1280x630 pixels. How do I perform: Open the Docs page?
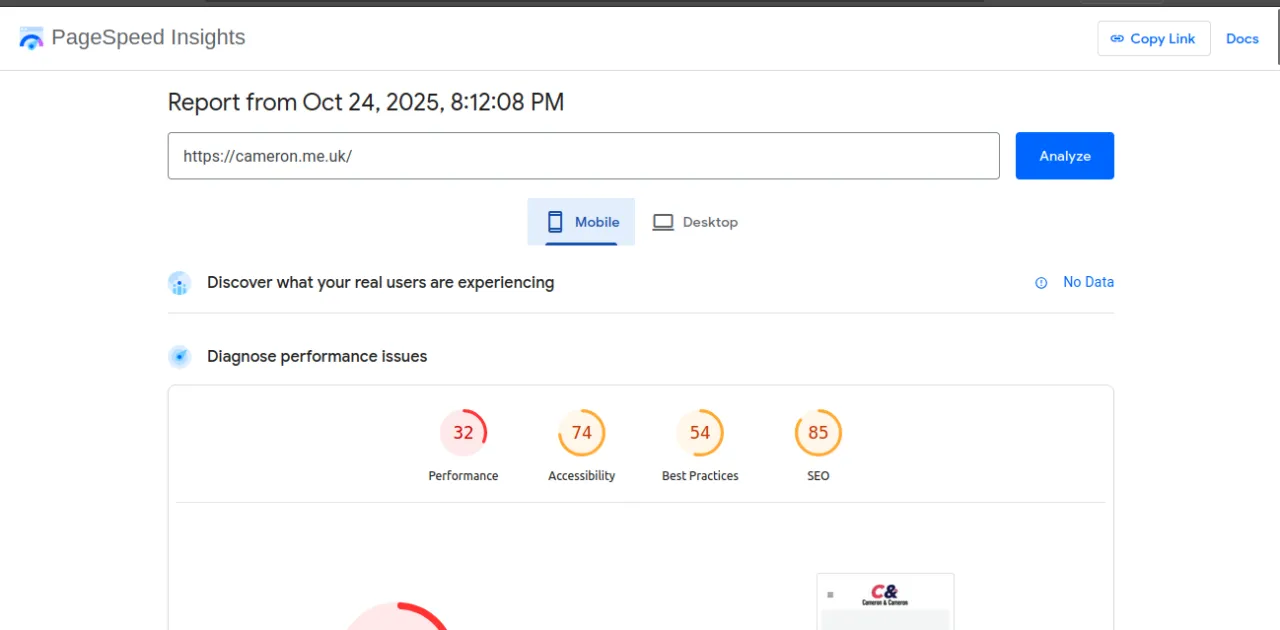coord(1242,38)
